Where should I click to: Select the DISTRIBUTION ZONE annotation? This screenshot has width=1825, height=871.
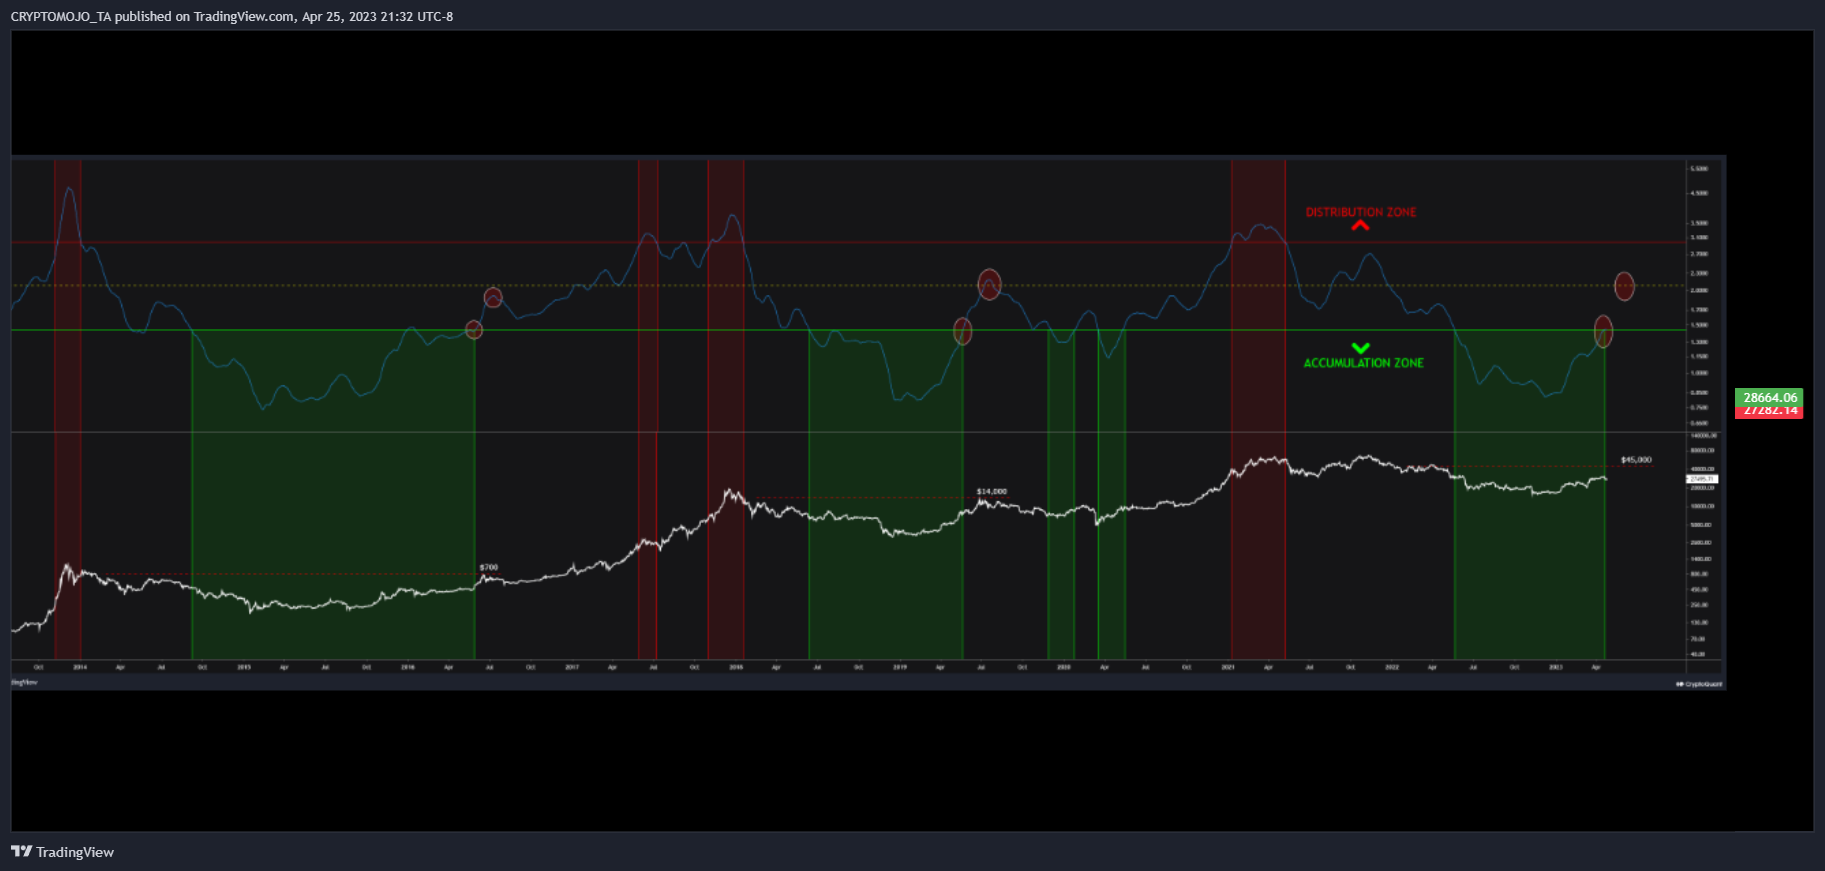[x=1361, y=212]
